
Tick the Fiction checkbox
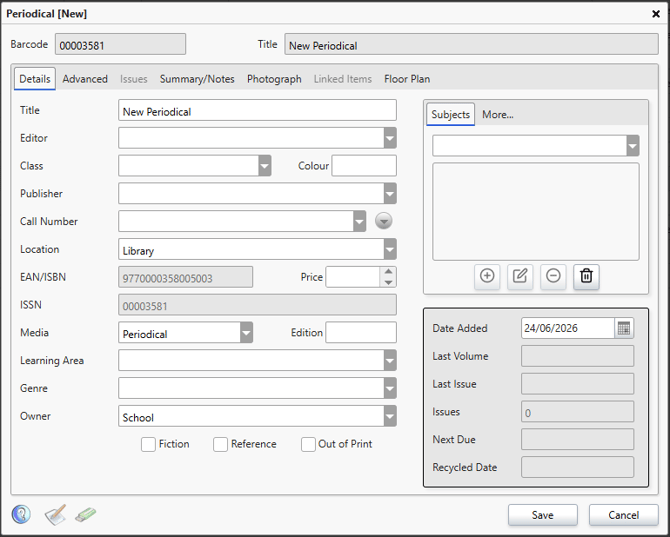coord(148,444)
